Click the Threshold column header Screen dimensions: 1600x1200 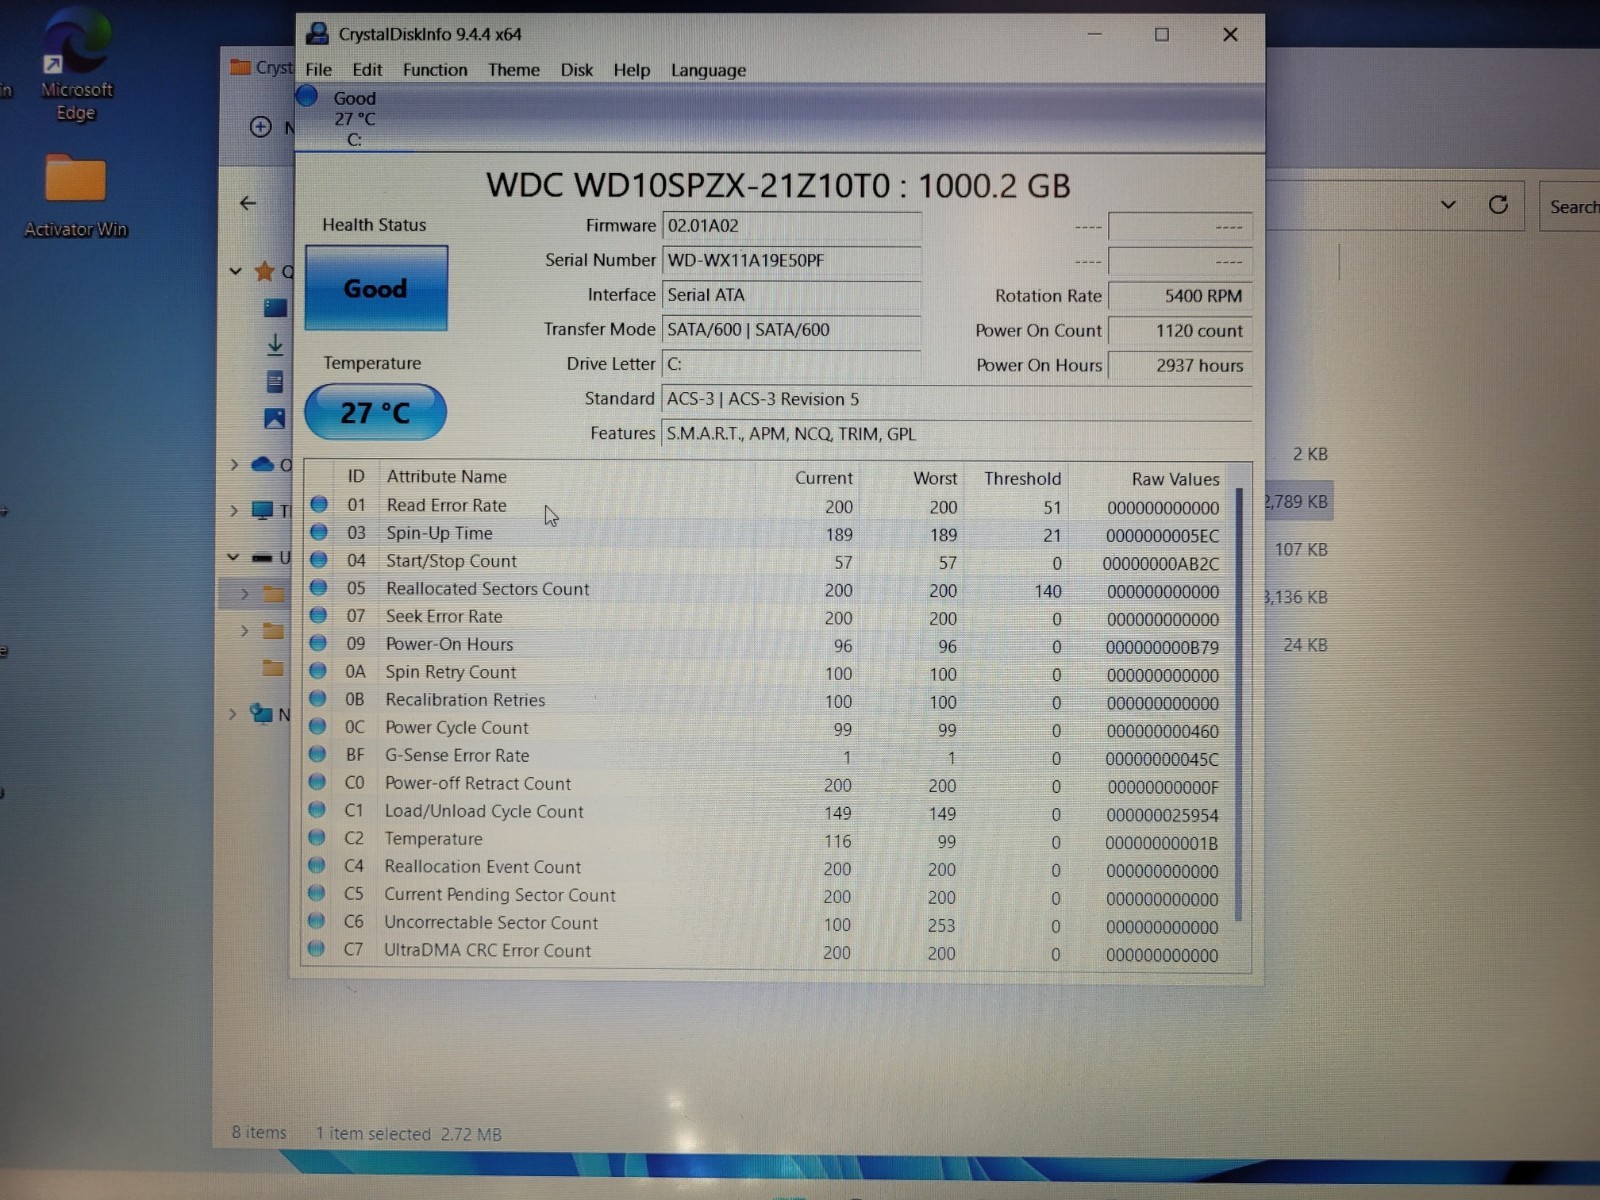(x=1022, y=479)
